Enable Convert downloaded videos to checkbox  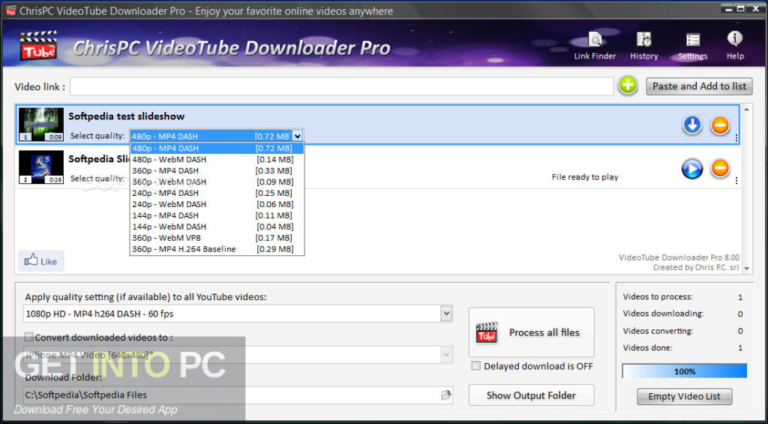point(29,337)
